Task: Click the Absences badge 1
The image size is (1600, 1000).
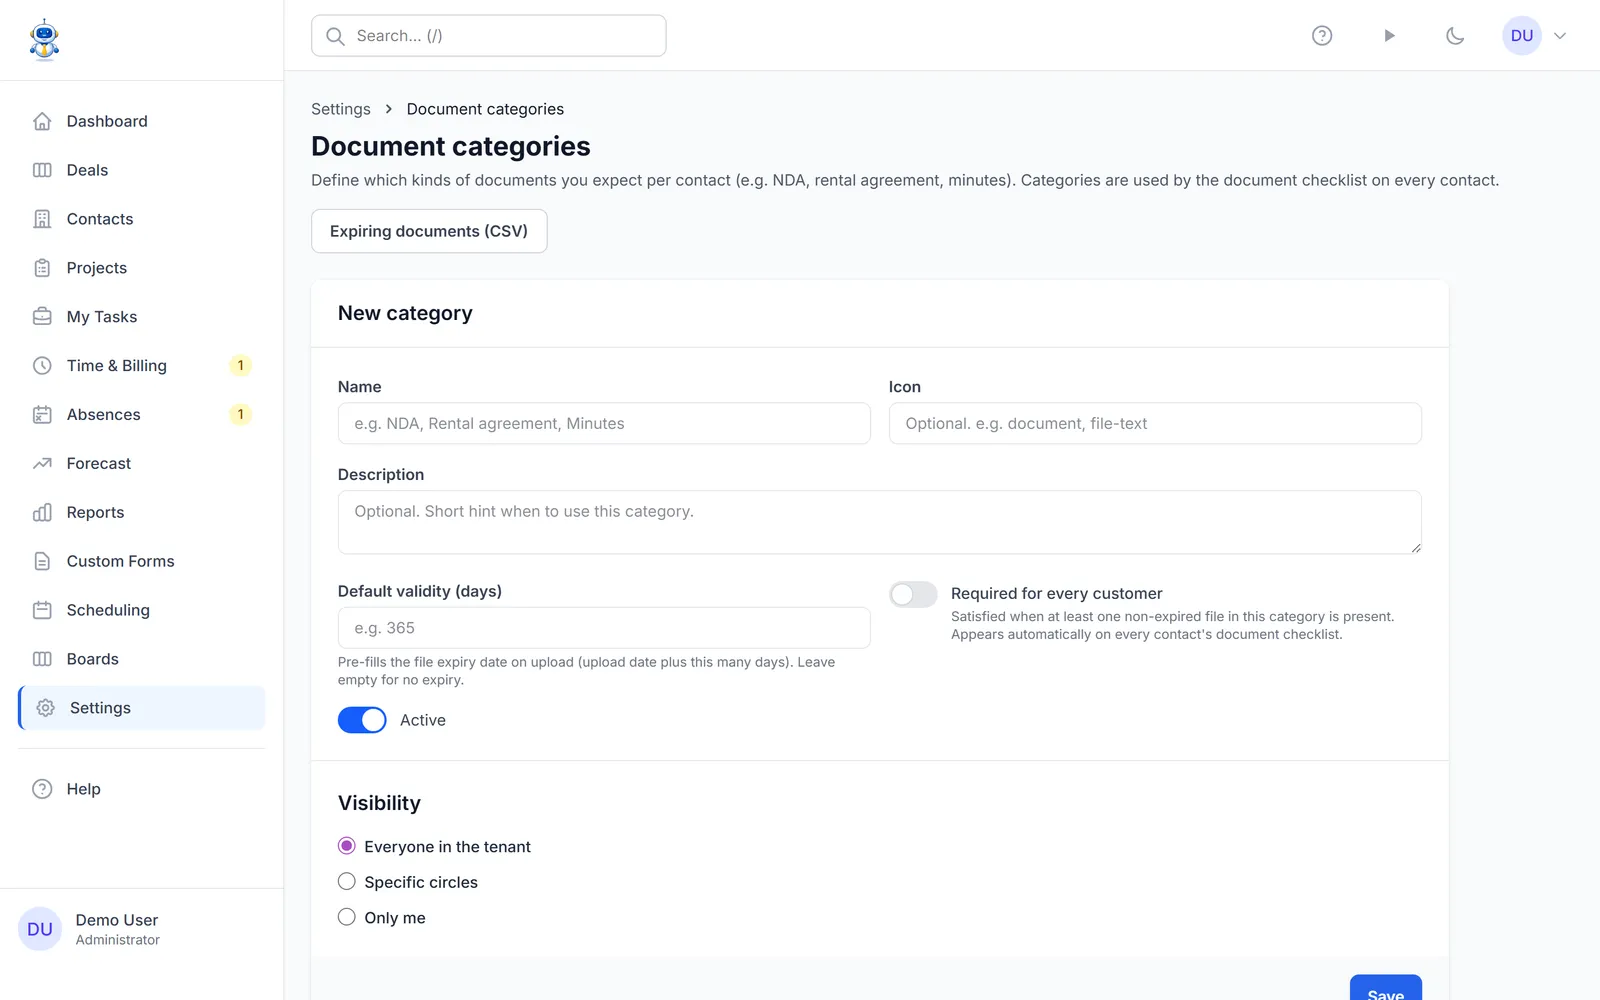Action: pyautogui.click(x=240, y=415)
